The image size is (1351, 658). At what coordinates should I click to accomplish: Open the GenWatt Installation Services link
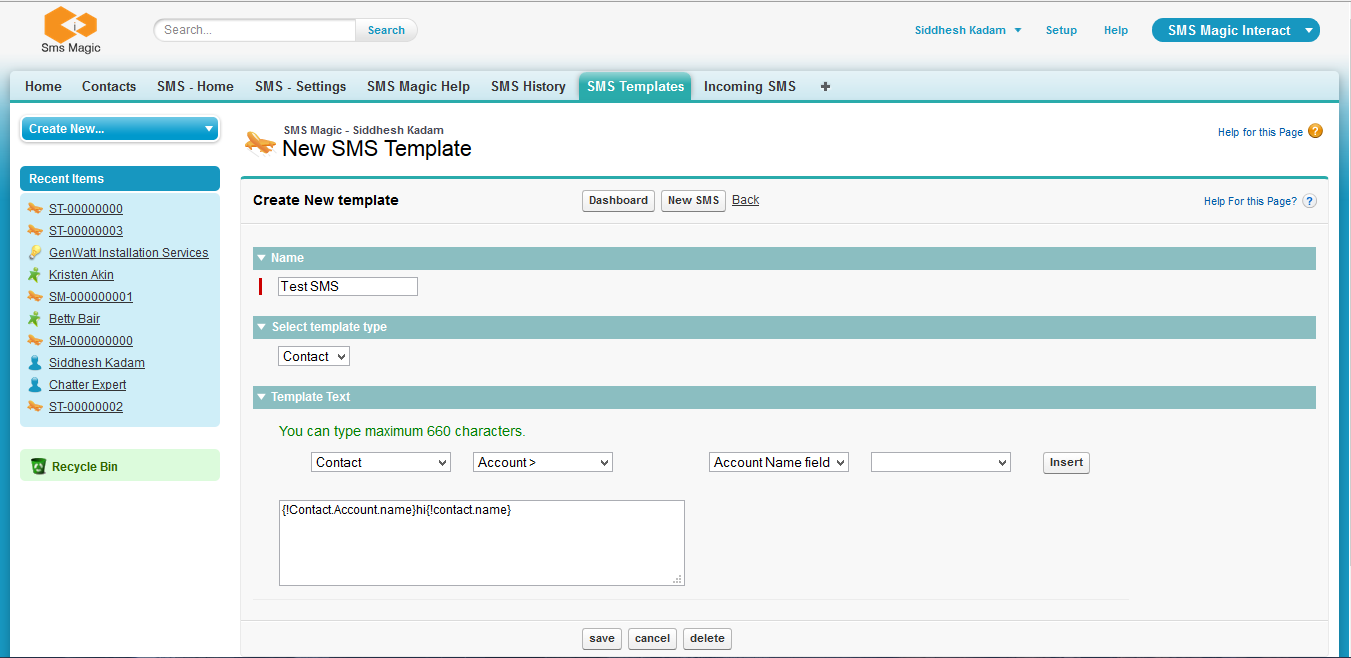[129, 253]
